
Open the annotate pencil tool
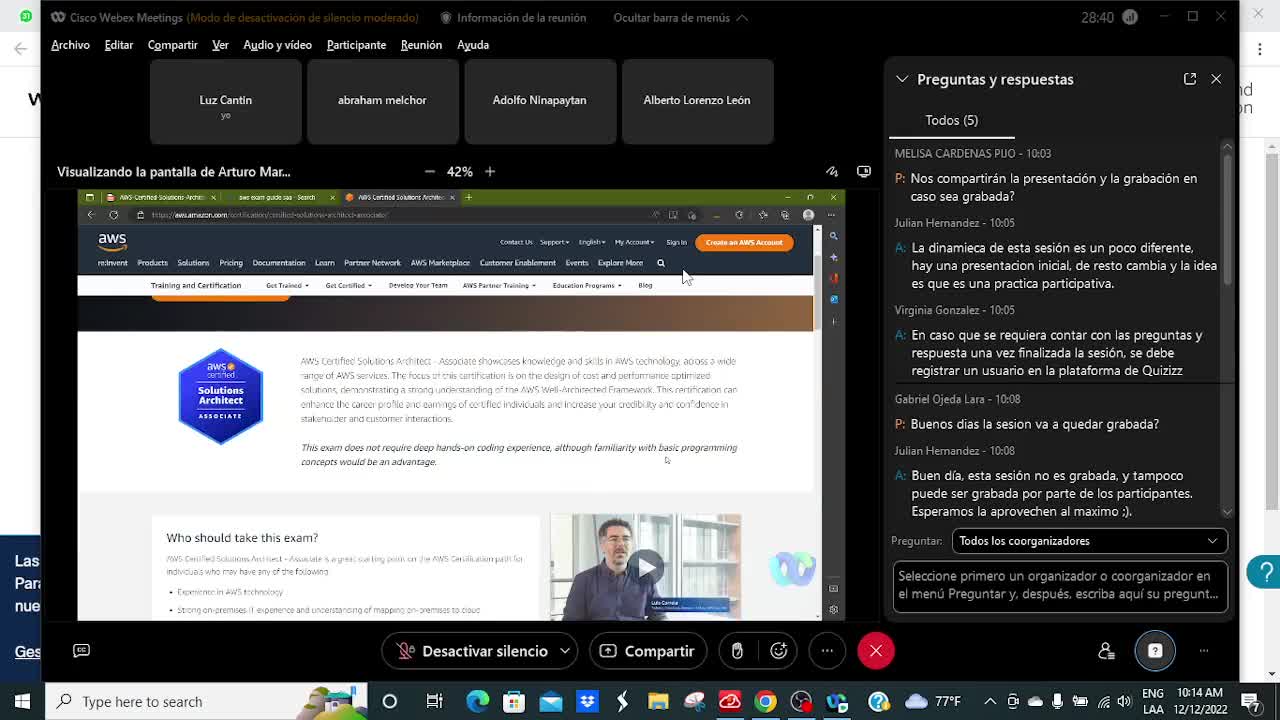(832, 172)
